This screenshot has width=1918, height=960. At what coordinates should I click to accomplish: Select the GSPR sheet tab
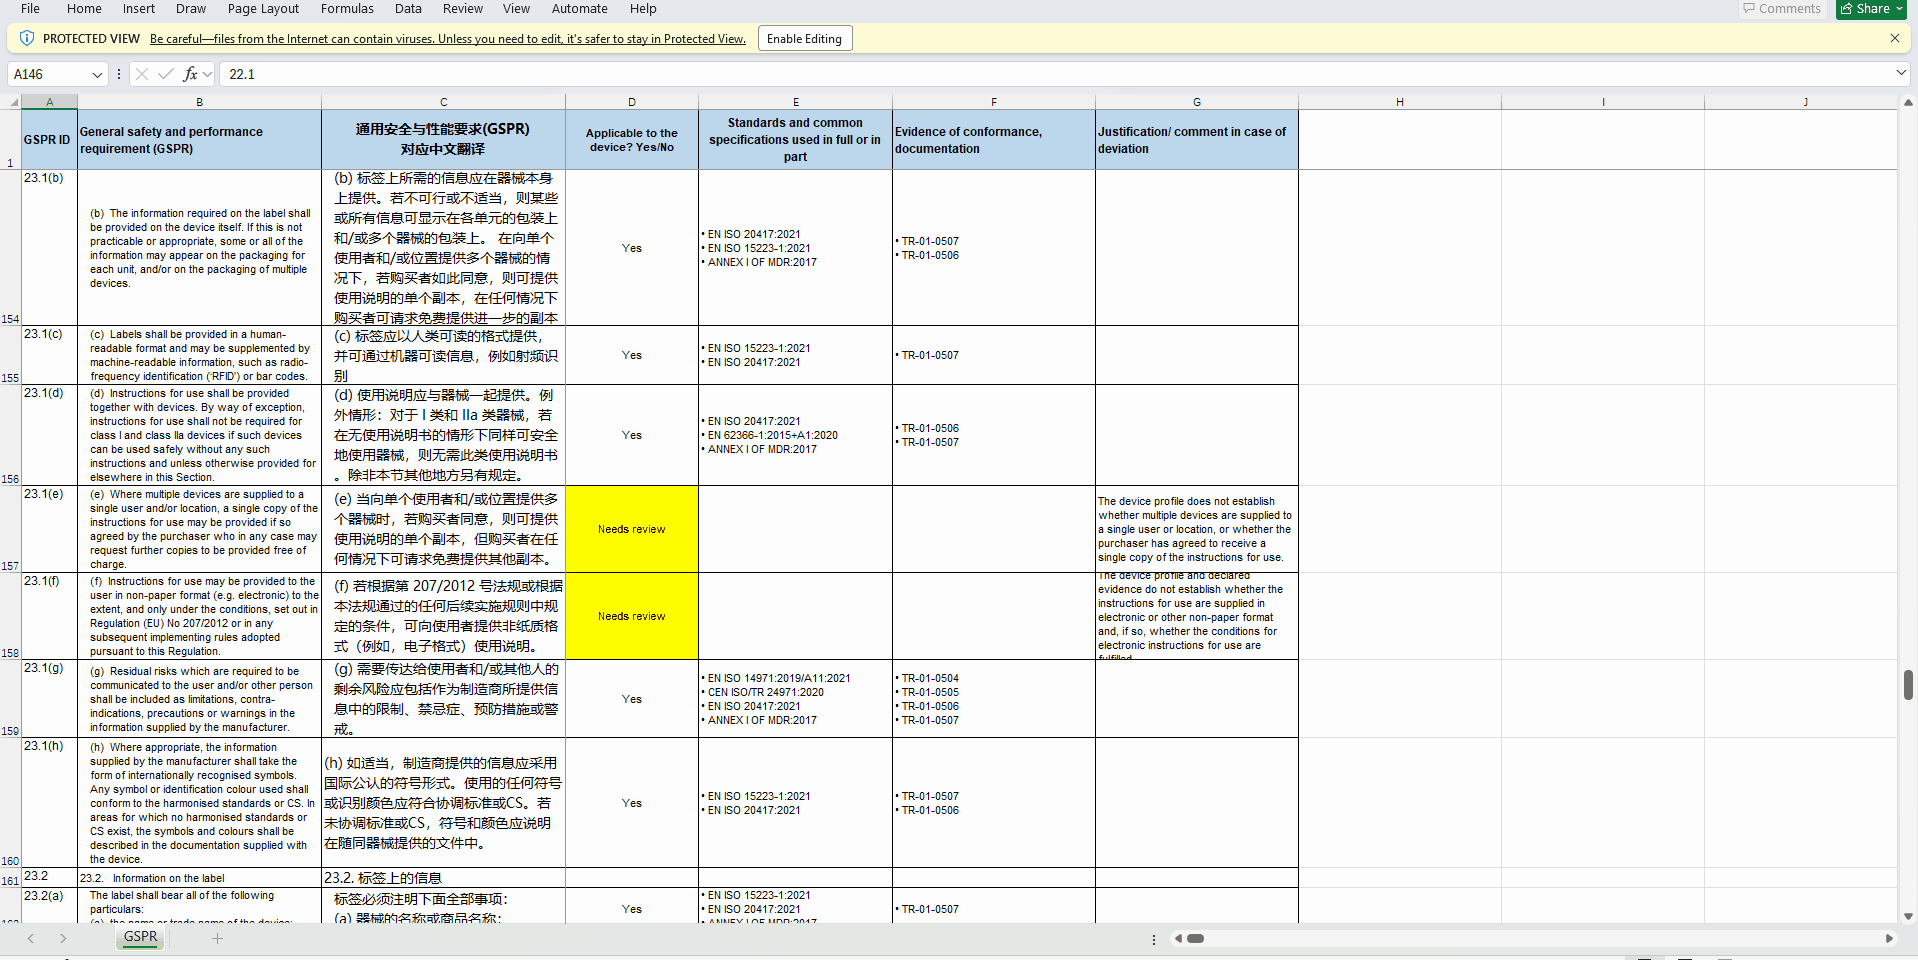pos(140,937)
